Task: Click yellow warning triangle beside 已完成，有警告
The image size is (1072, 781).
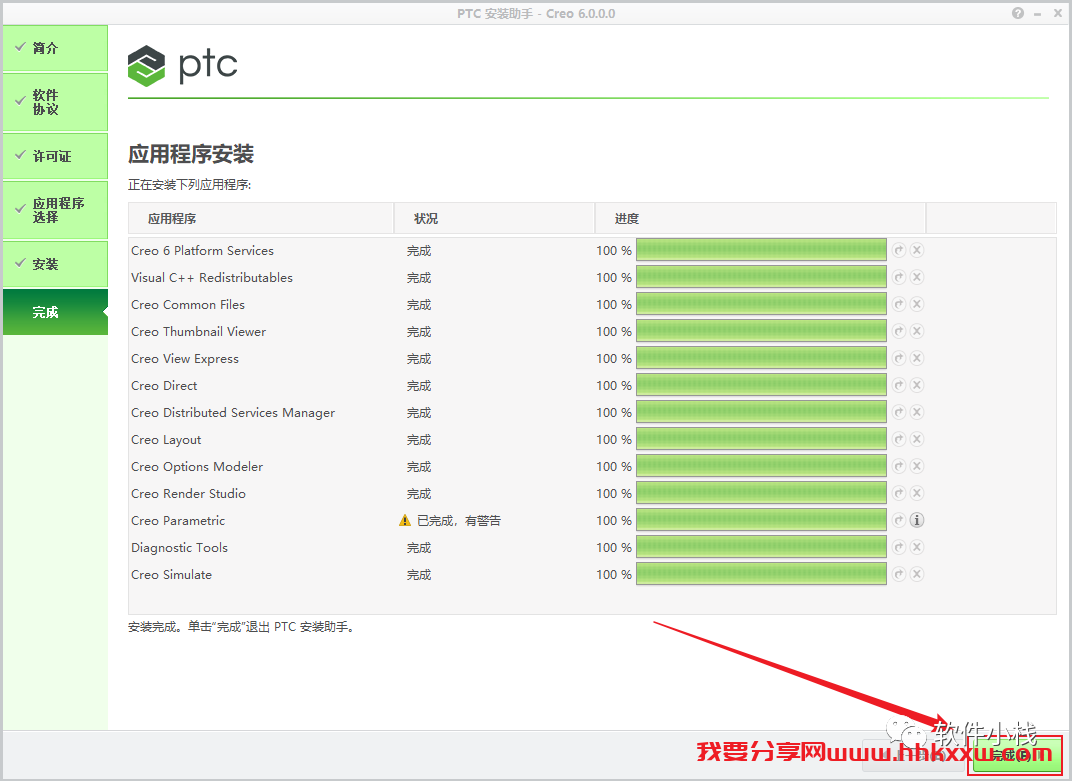Action: point(405,520)
